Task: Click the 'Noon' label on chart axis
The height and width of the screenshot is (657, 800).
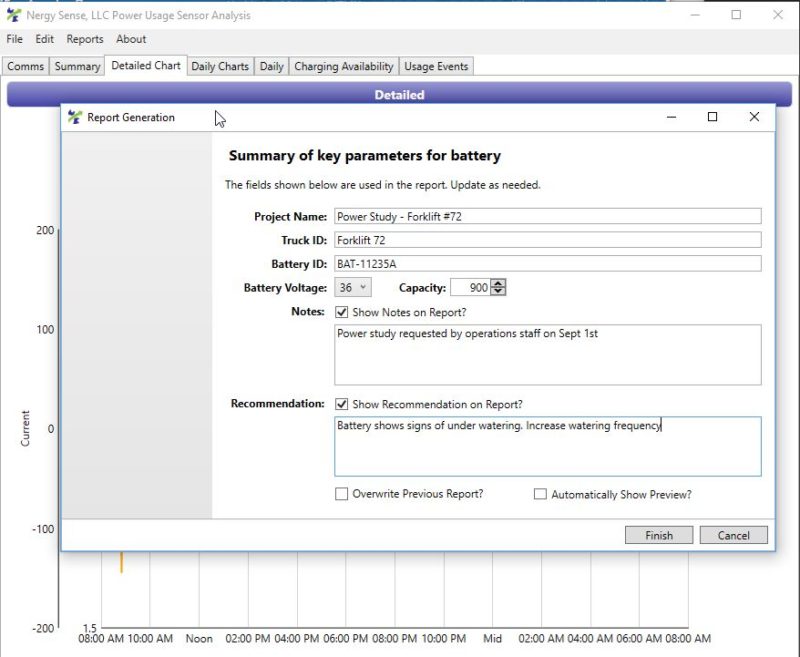Action: coord(199,639)
